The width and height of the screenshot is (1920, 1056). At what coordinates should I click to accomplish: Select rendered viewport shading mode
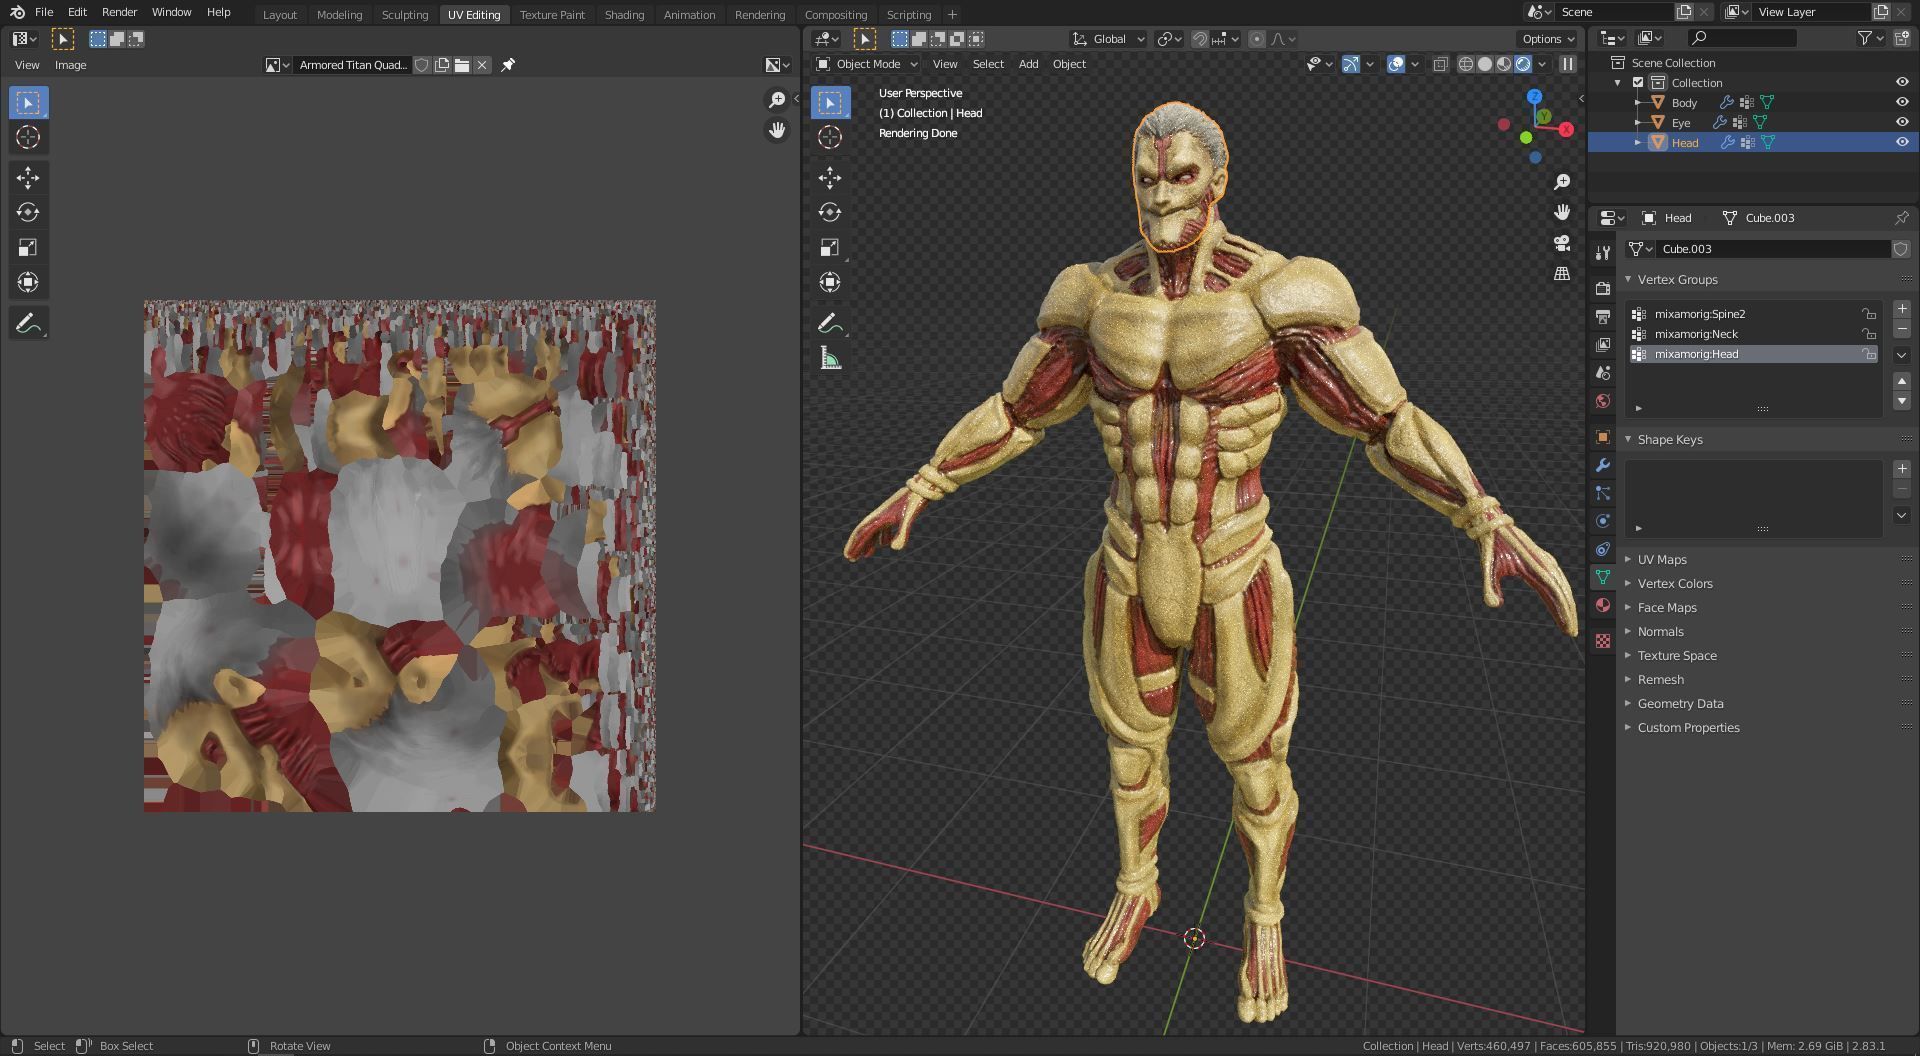1523,64
